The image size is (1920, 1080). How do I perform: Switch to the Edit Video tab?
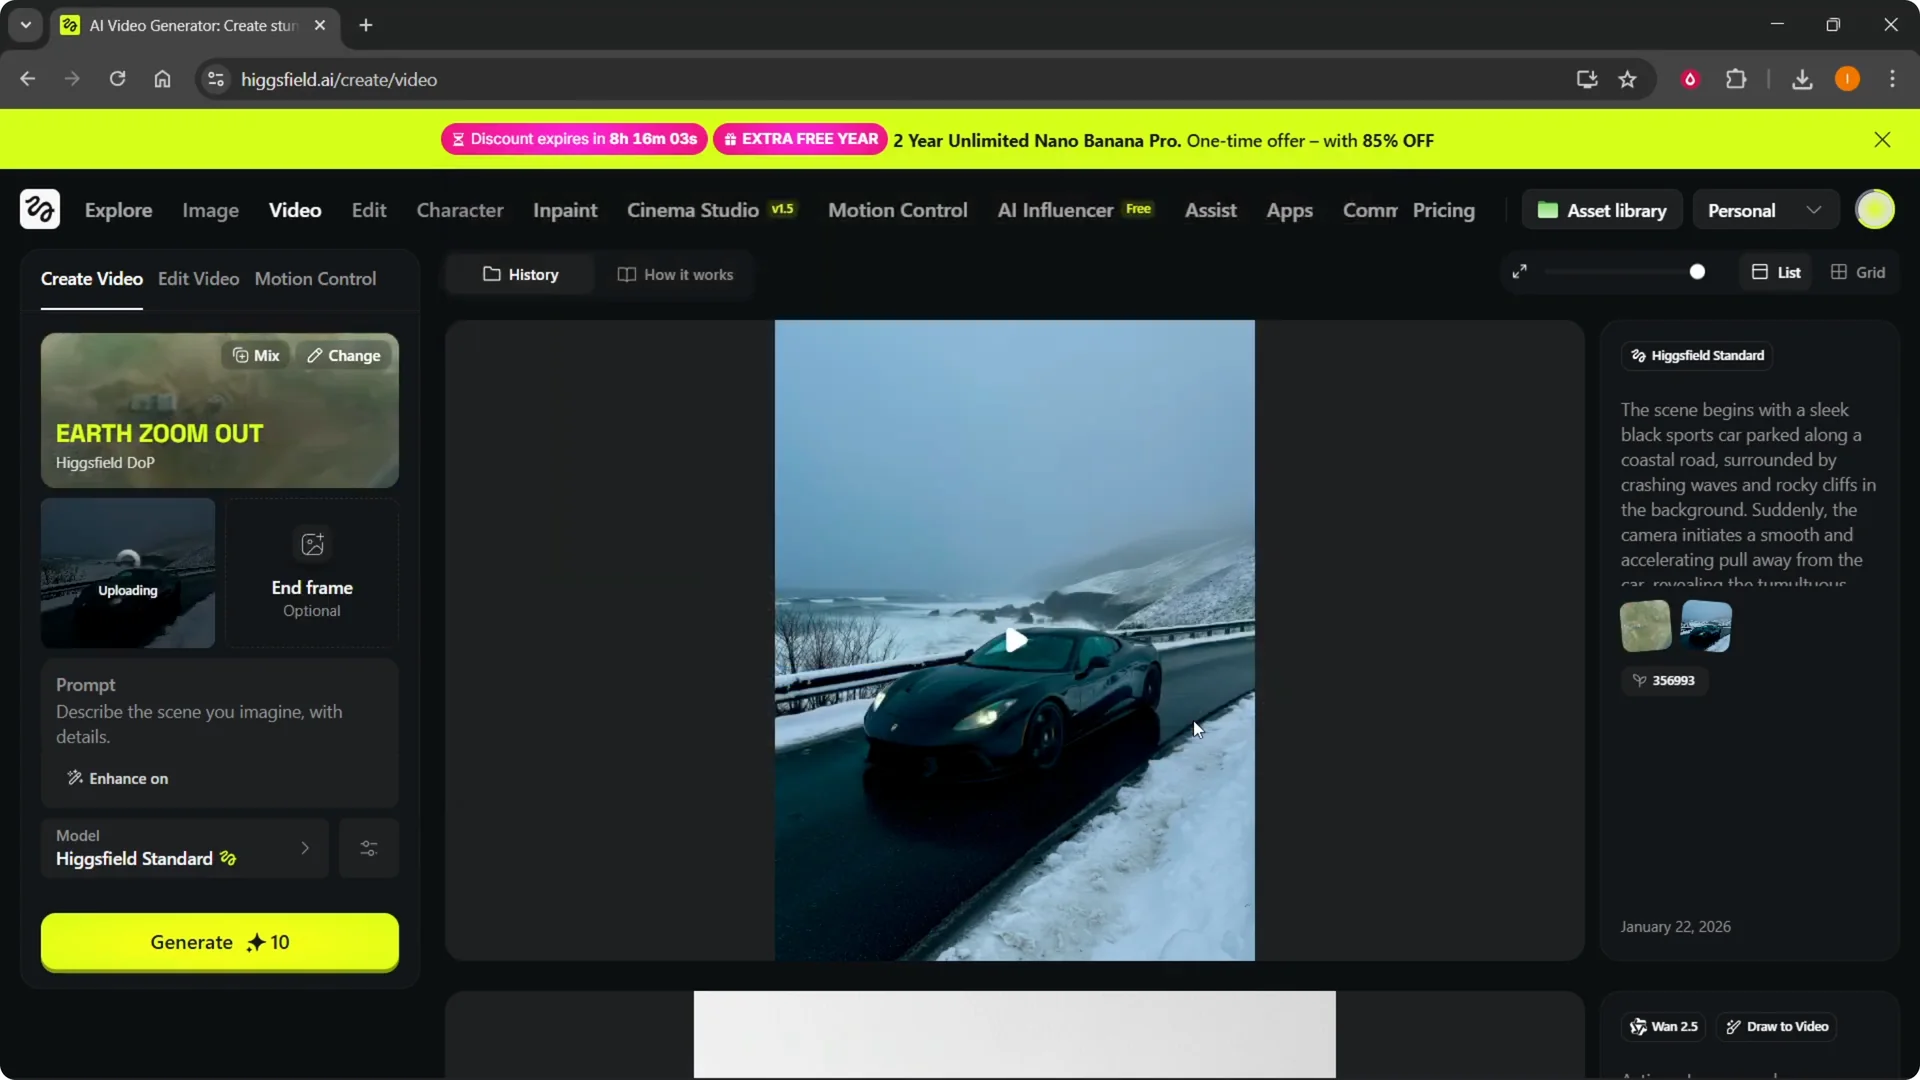point(198,279)
